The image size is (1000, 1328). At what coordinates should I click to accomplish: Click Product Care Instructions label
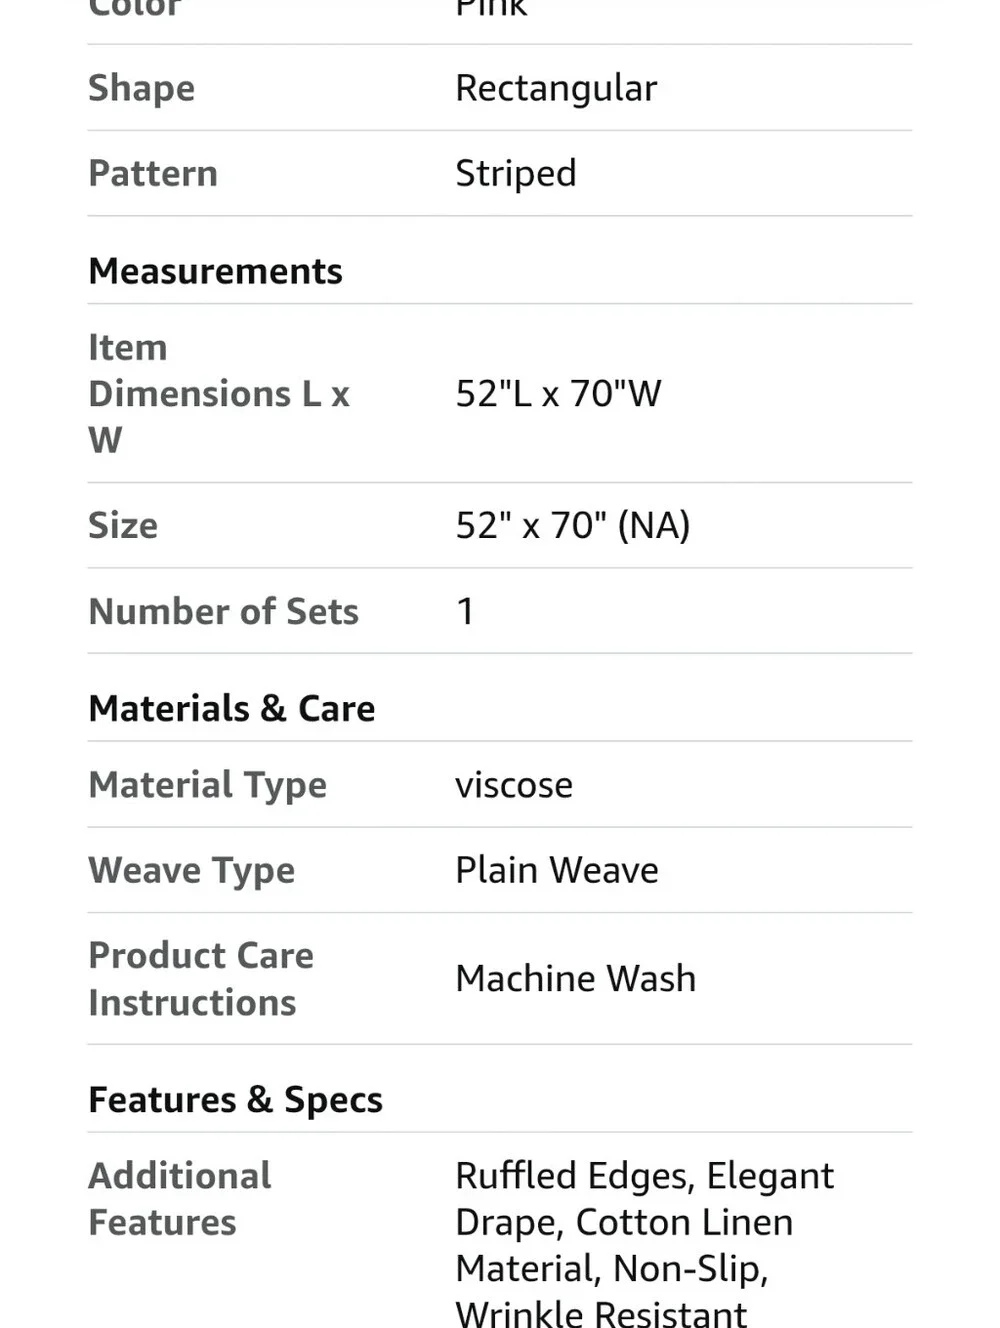[201, 979]
